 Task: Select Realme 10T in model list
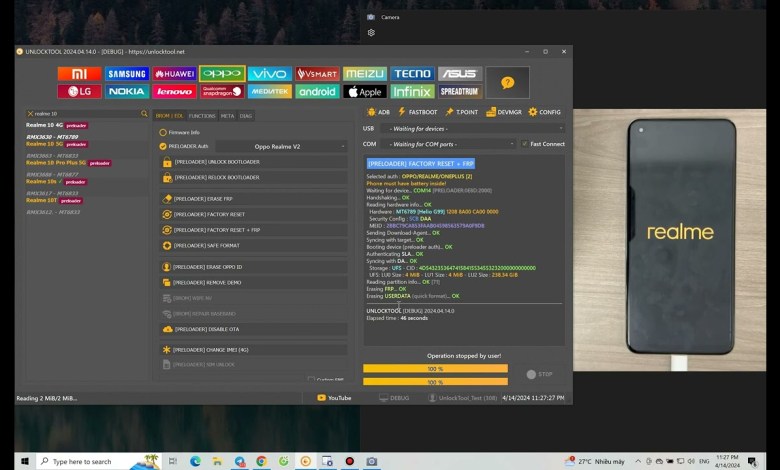(42, 200)
